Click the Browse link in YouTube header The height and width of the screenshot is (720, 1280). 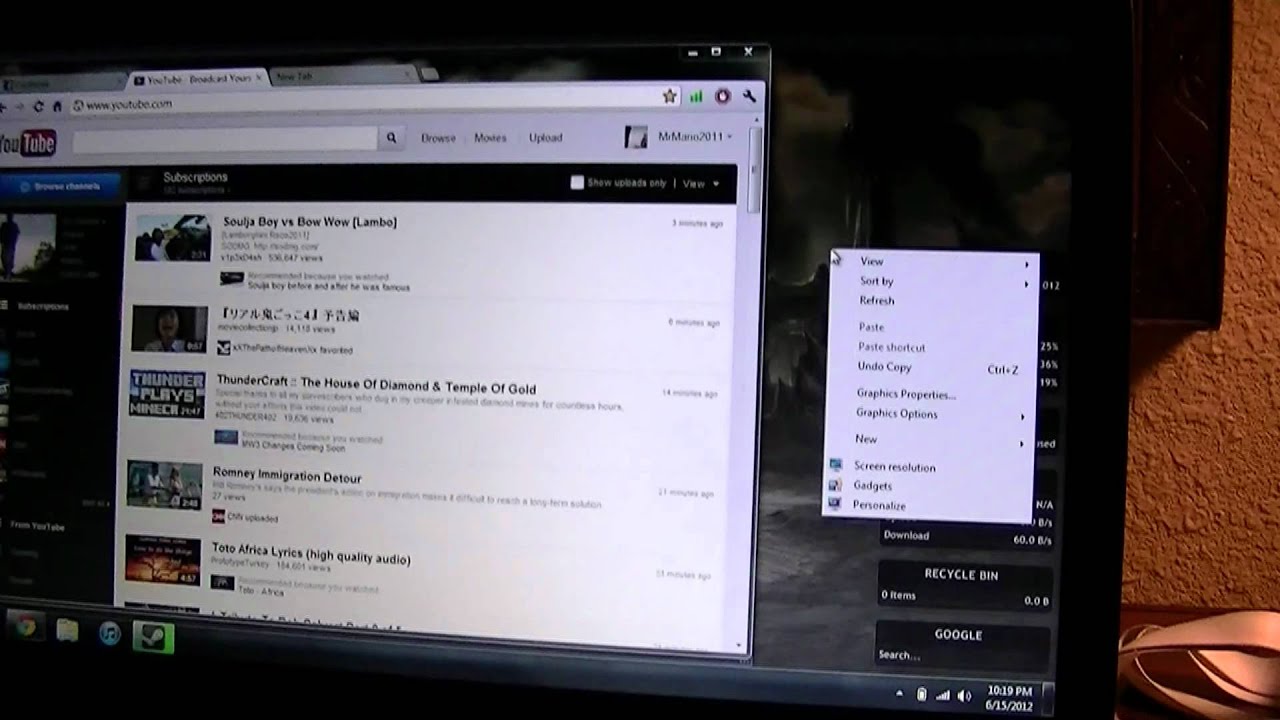pos(438,138)
